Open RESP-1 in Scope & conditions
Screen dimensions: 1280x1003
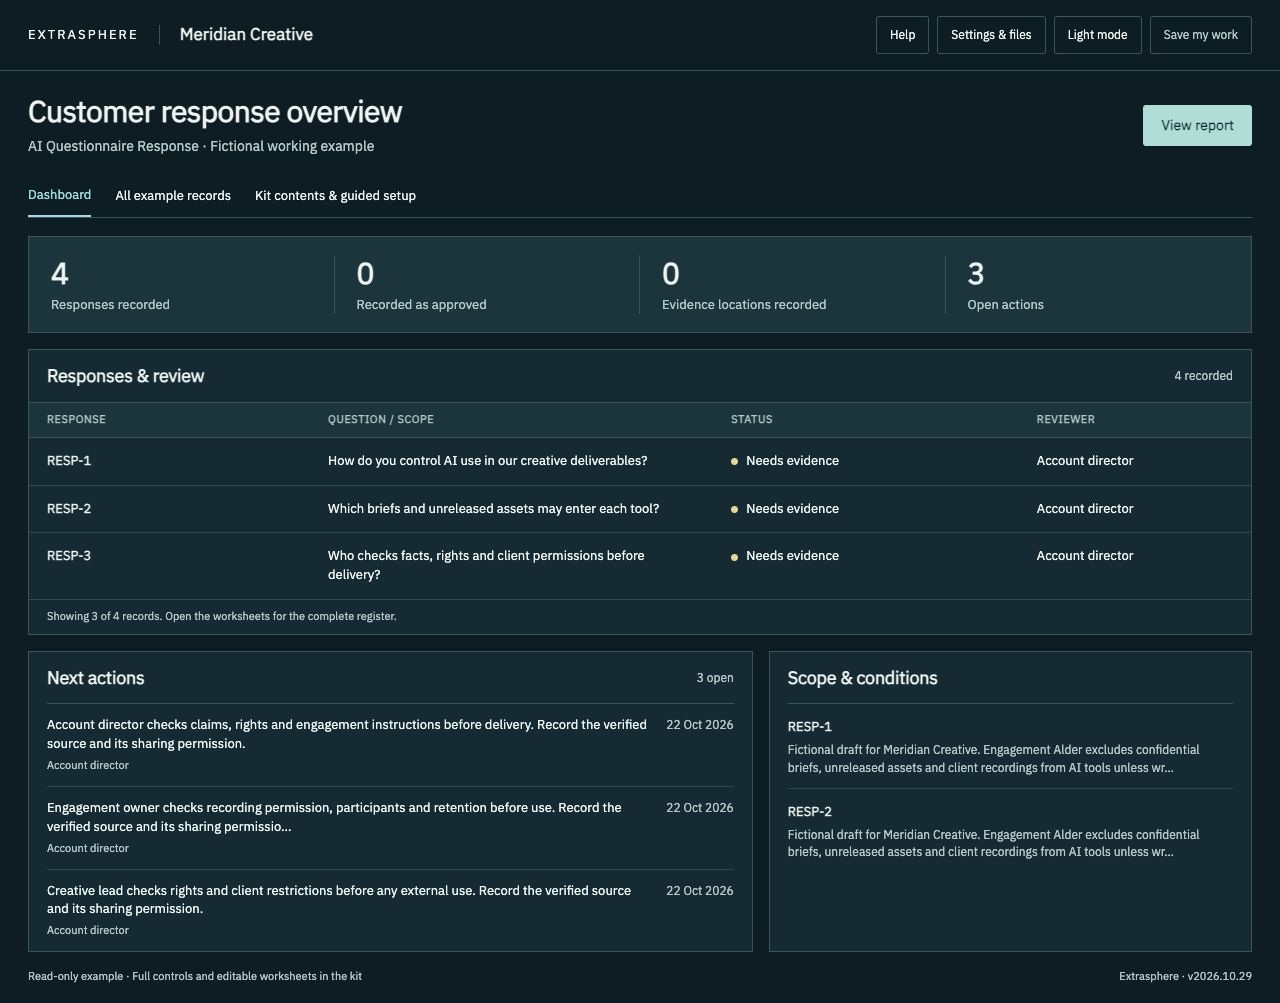pyautogui.click(x=1010, y=747)
